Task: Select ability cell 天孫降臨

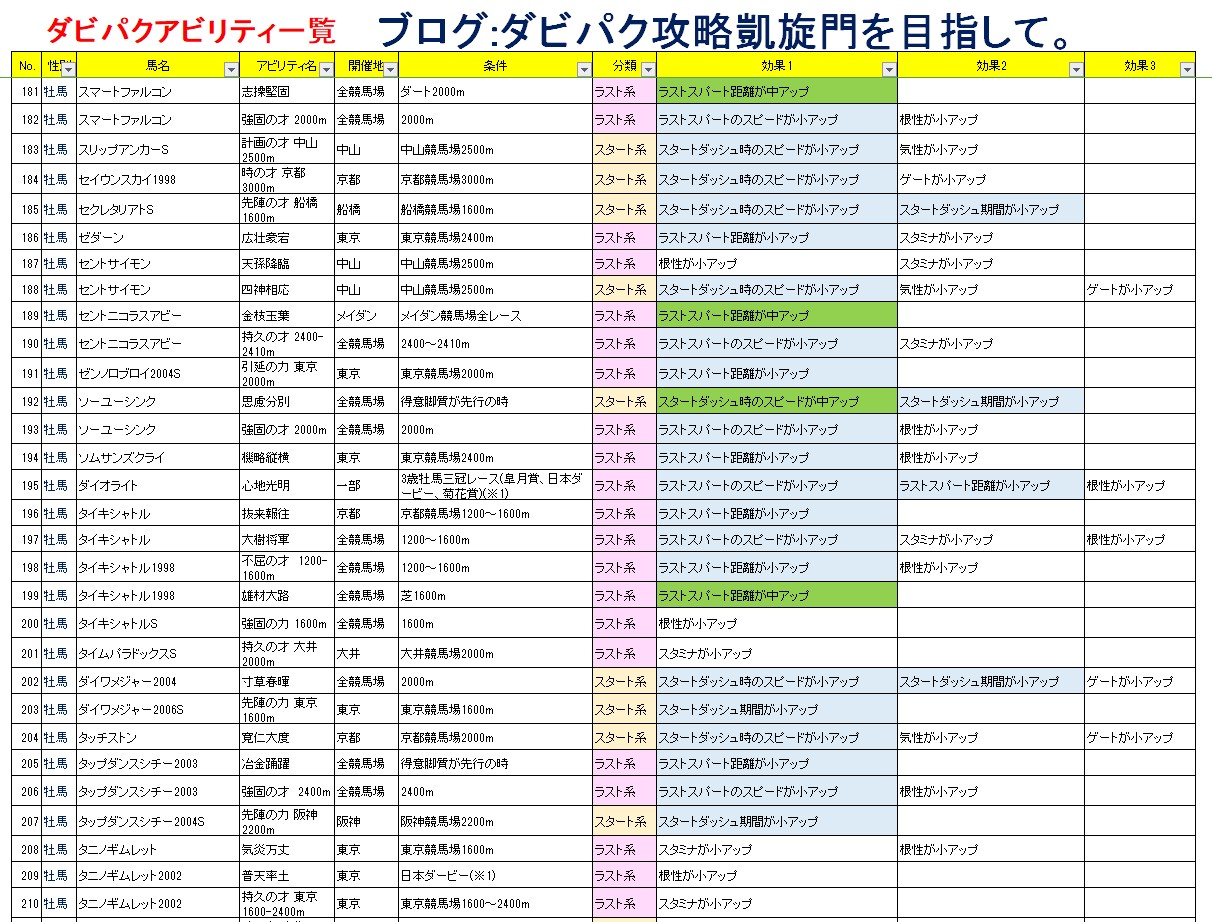Action: tap(286, 264)
